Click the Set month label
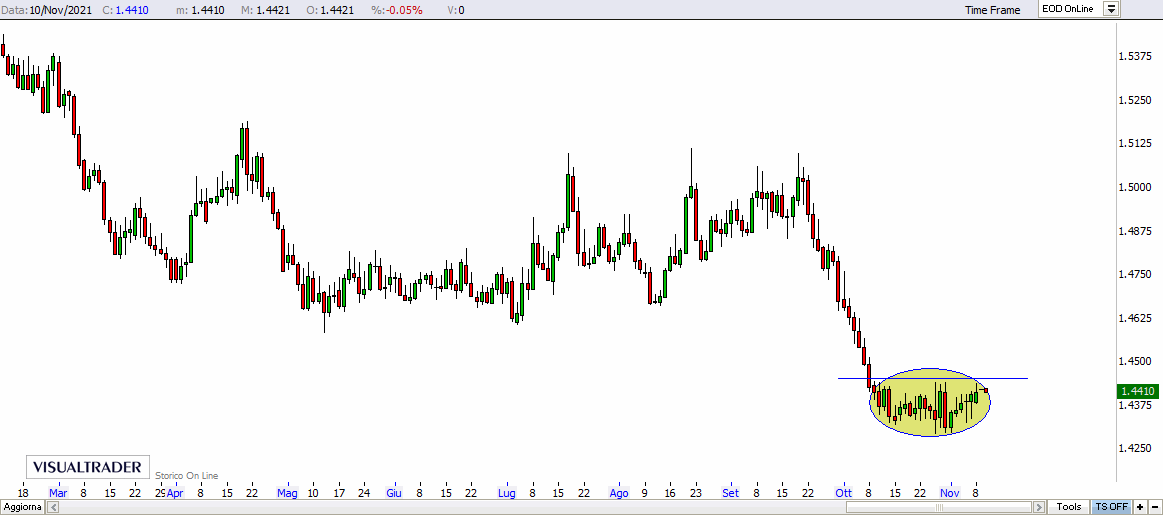The image size is (1163, 515). (731, 493)
